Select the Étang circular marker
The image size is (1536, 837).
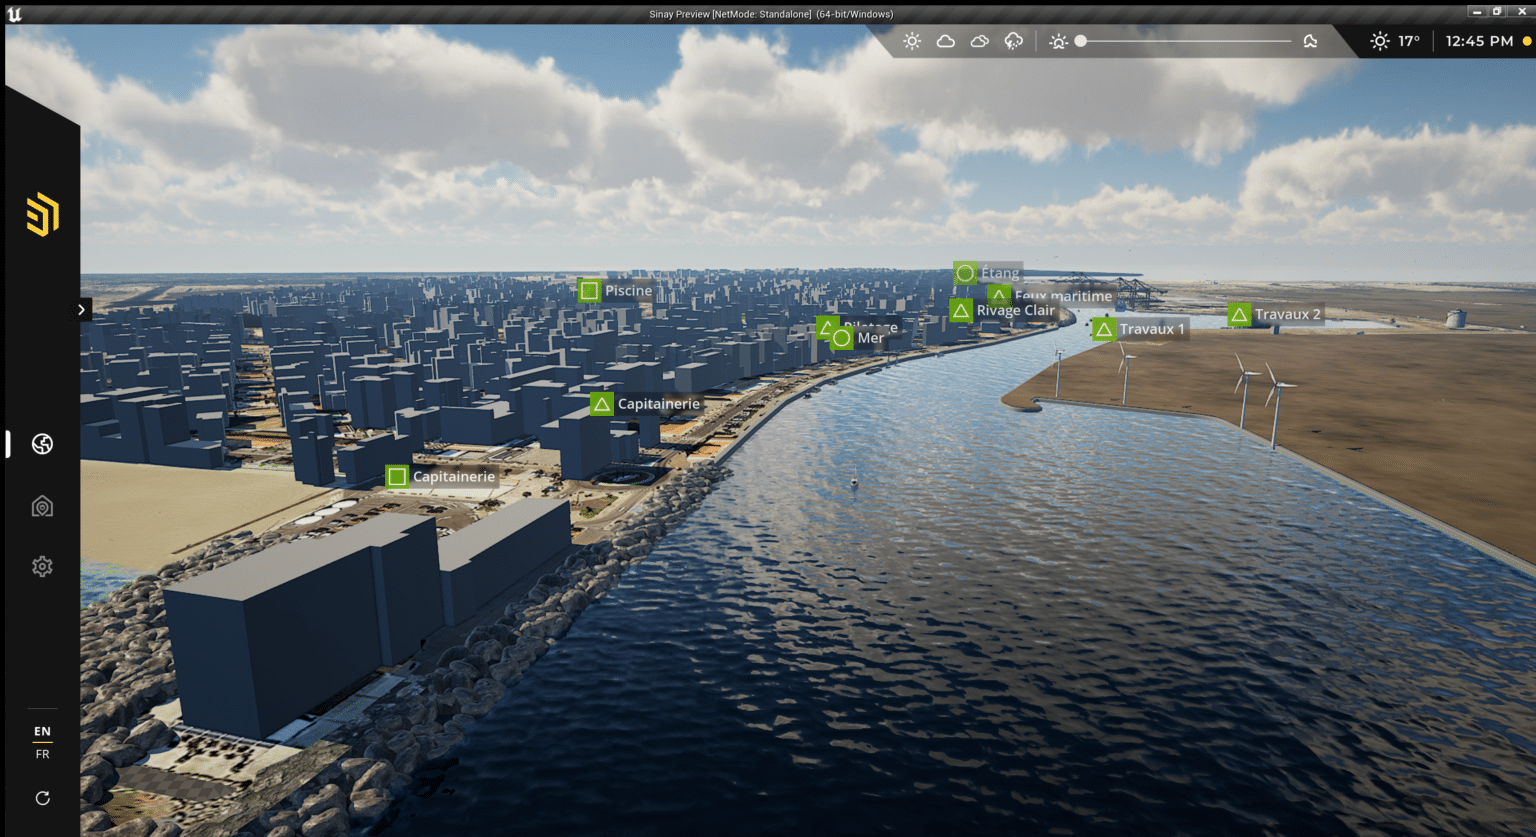point(964,272)
